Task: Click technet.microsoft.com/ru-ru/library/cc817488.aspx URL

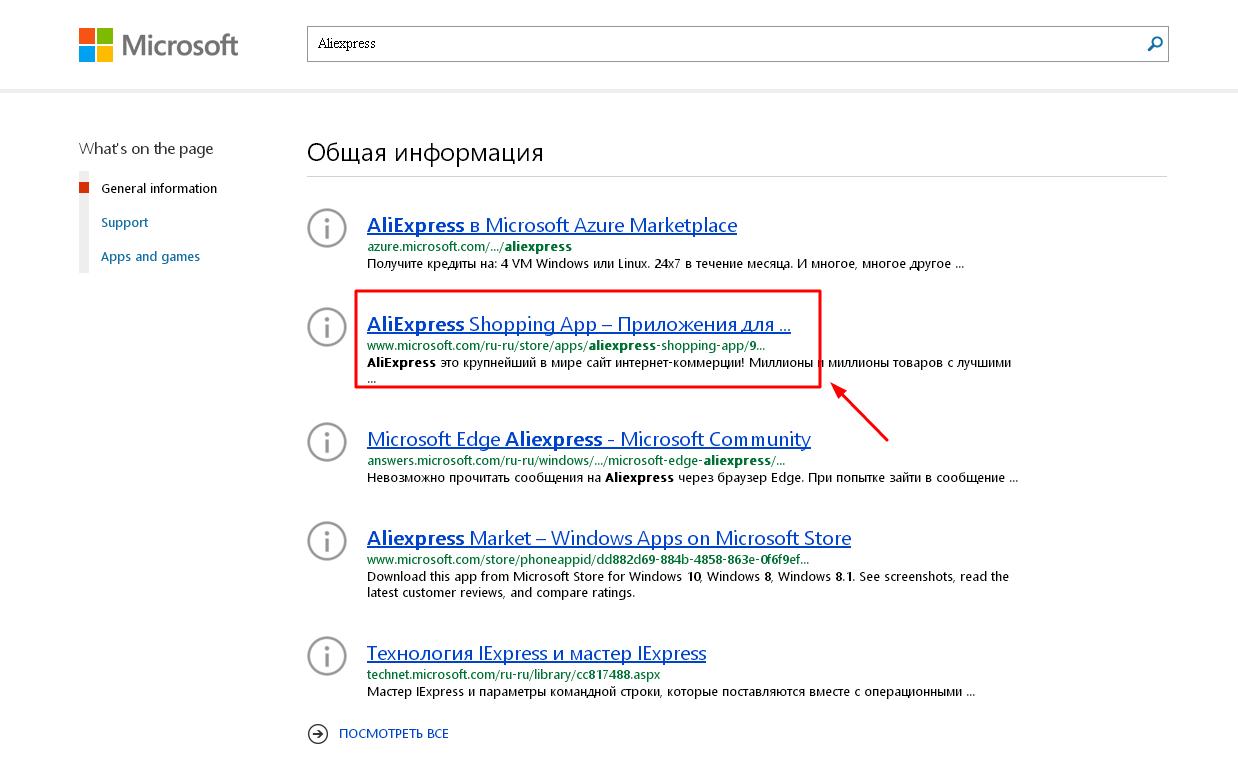Action: pyautogui.click(x=514, y=674)
